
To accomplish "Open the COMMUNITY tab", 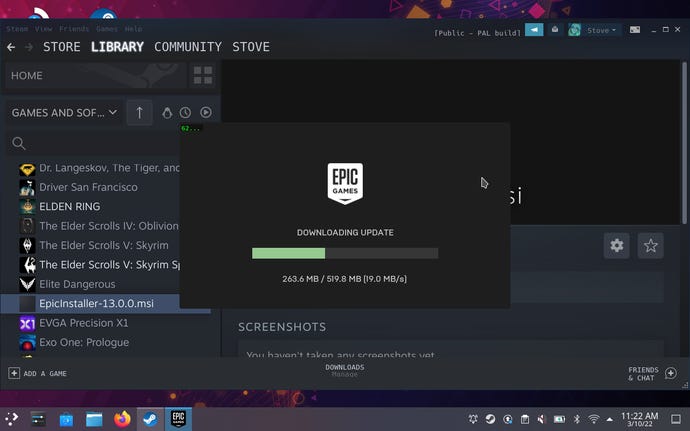I will coord(188,47).
